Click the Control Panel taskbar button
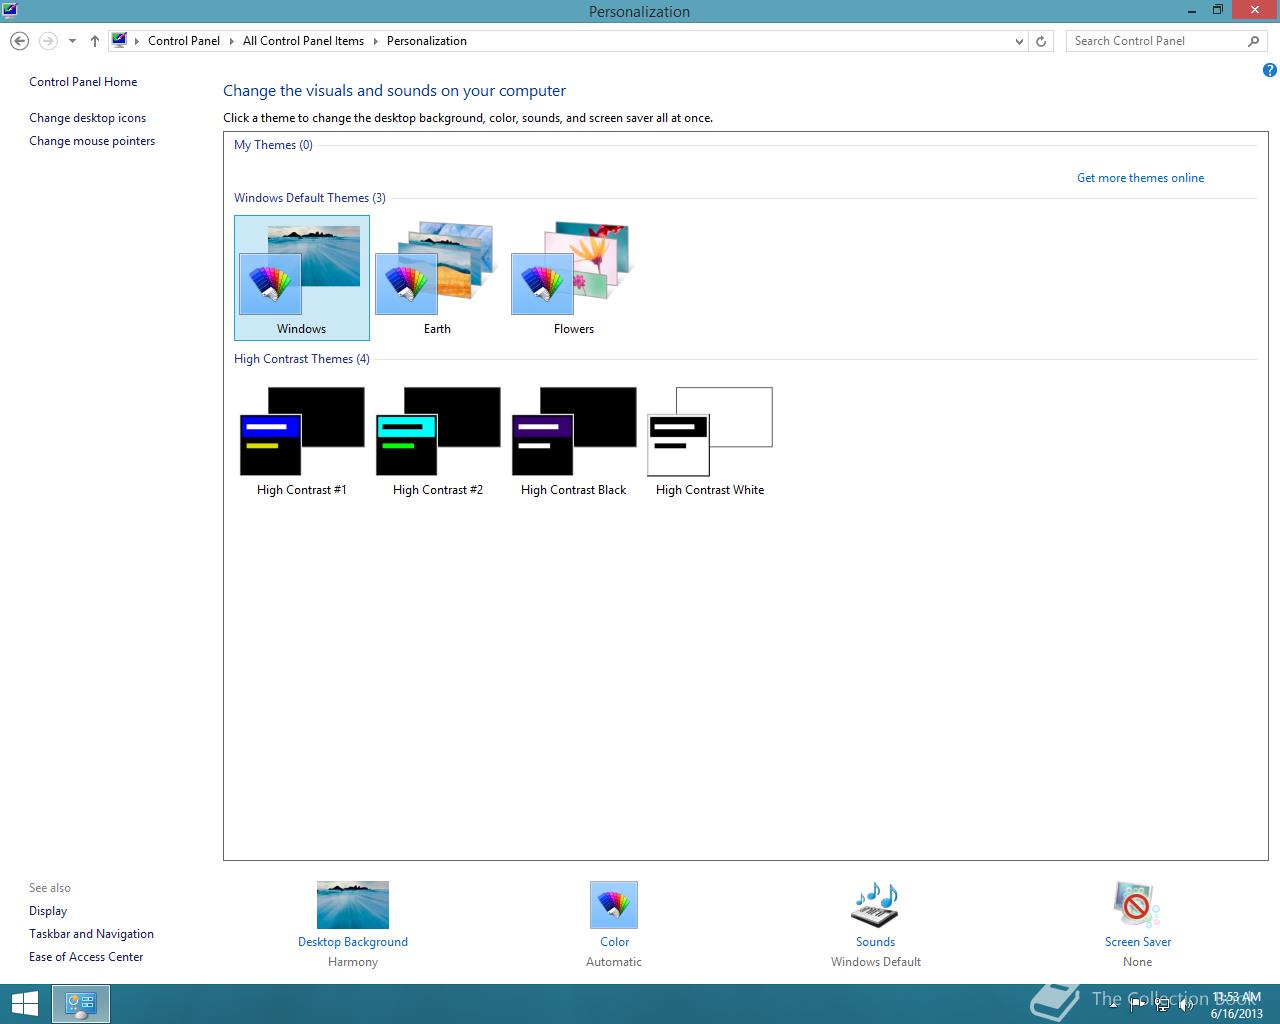The width and height of the screenshot is (1280, 1024). click(80, 1004)
